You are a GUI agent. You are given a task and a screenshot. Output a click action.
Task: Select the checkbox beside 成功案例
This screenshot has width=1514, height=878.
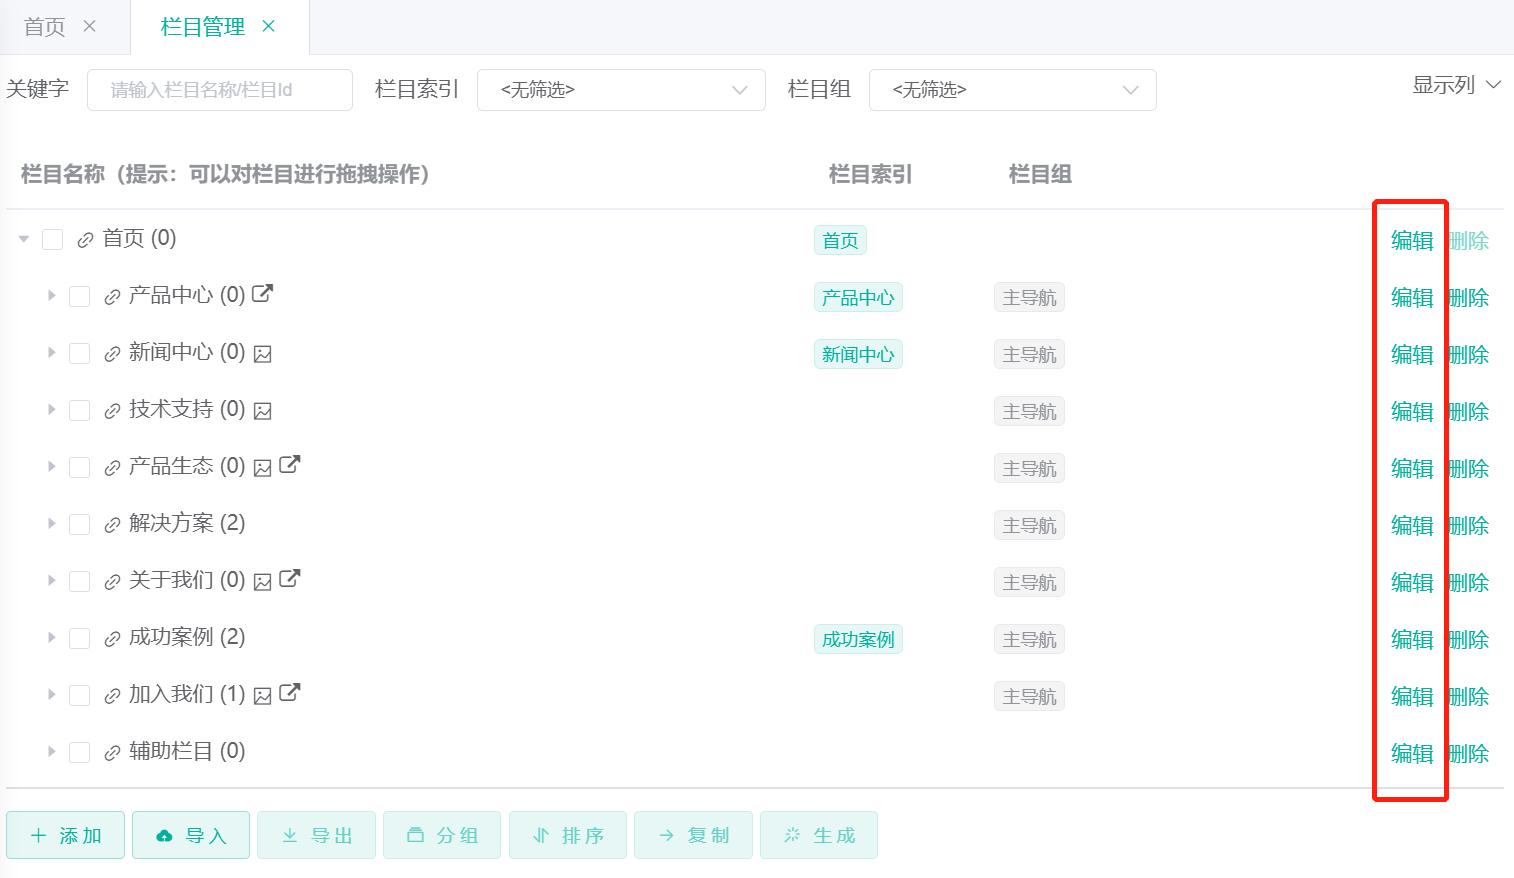[80, 639]
